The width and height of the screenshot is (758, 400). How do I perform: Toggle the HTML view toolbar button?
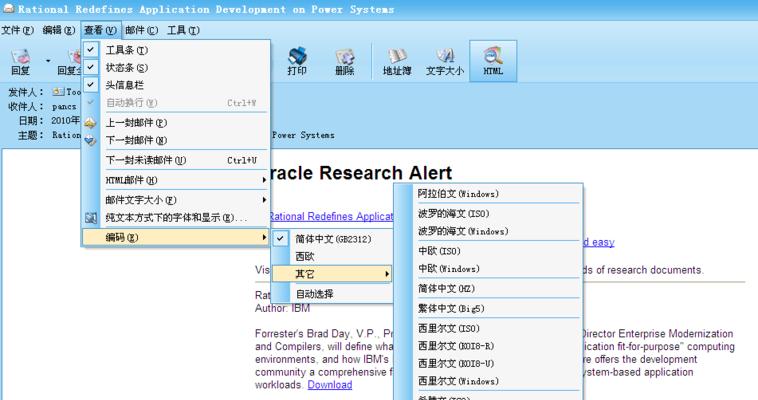click(x=493, y=61)
